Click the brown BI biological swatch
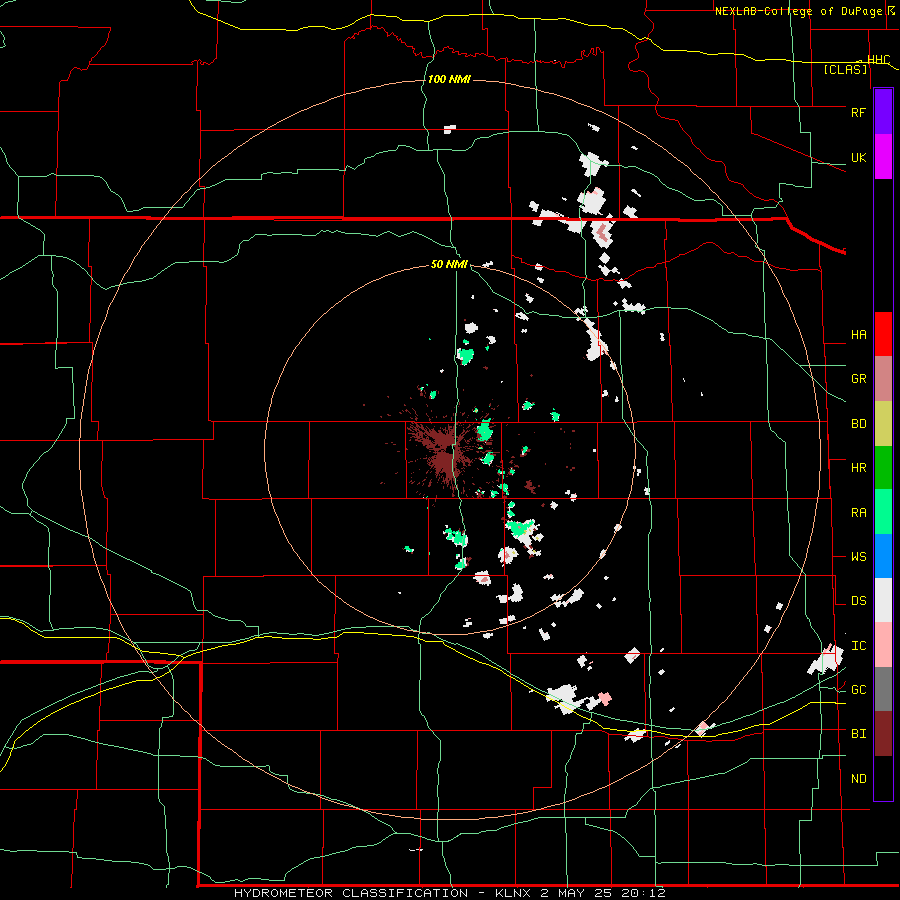The height and width of the screenshot is (900, 900). pyautogui.click(x=883, y=734)
